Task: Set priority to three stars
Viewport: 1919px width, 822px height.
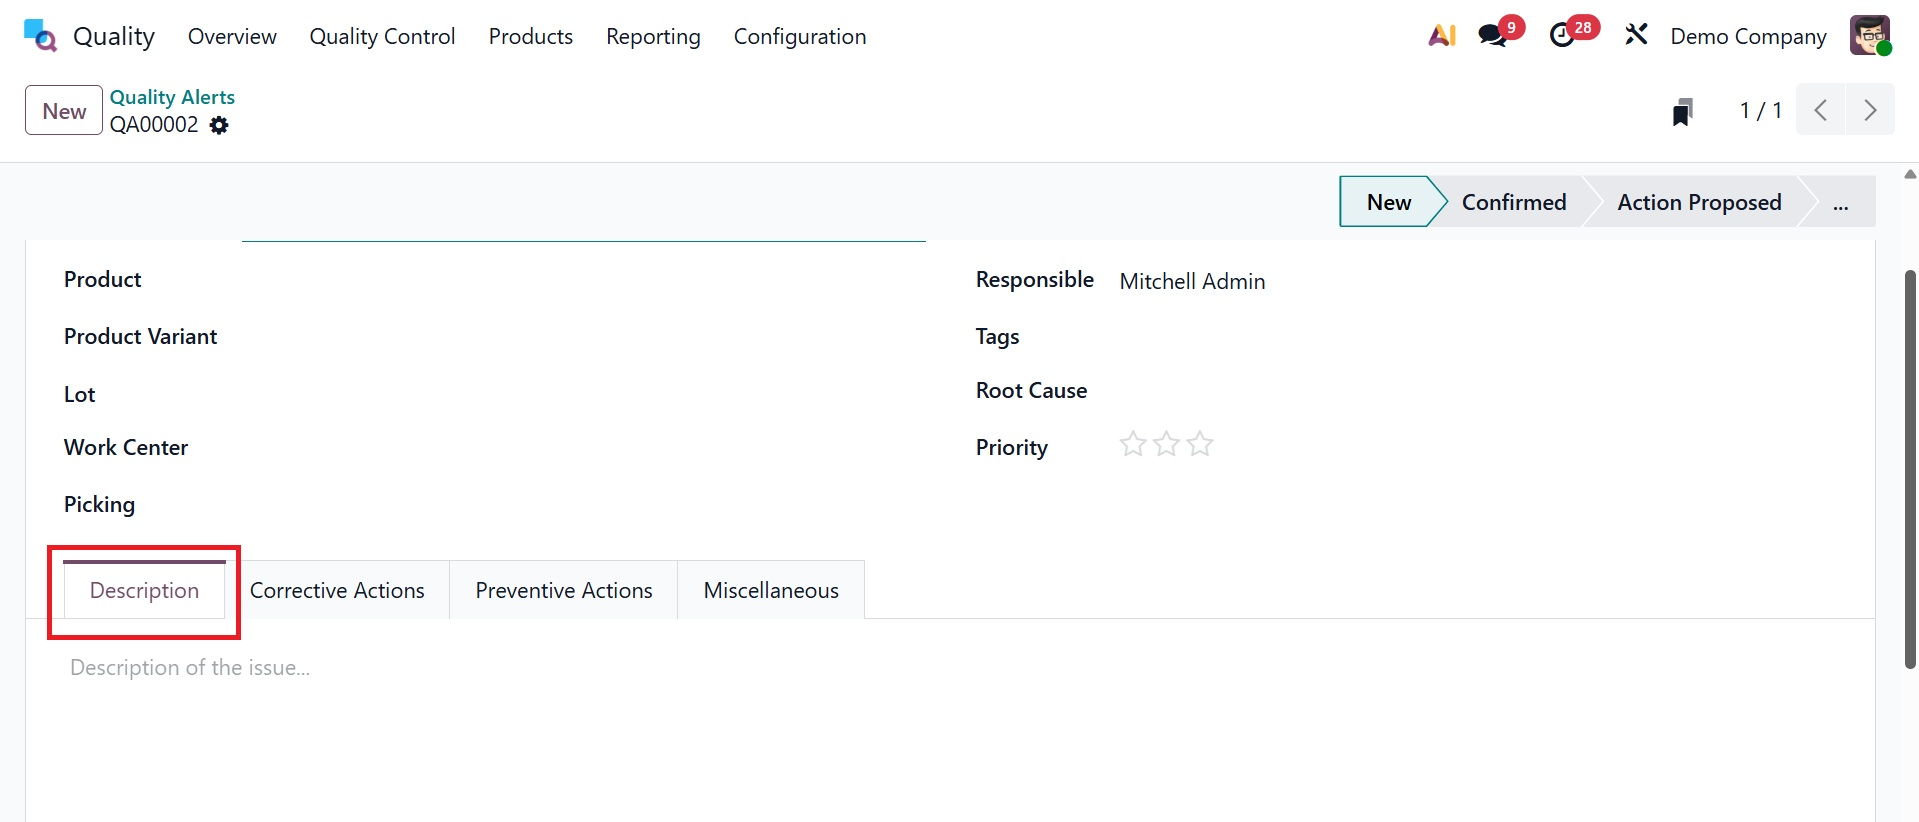Action: pos(1200,444)
